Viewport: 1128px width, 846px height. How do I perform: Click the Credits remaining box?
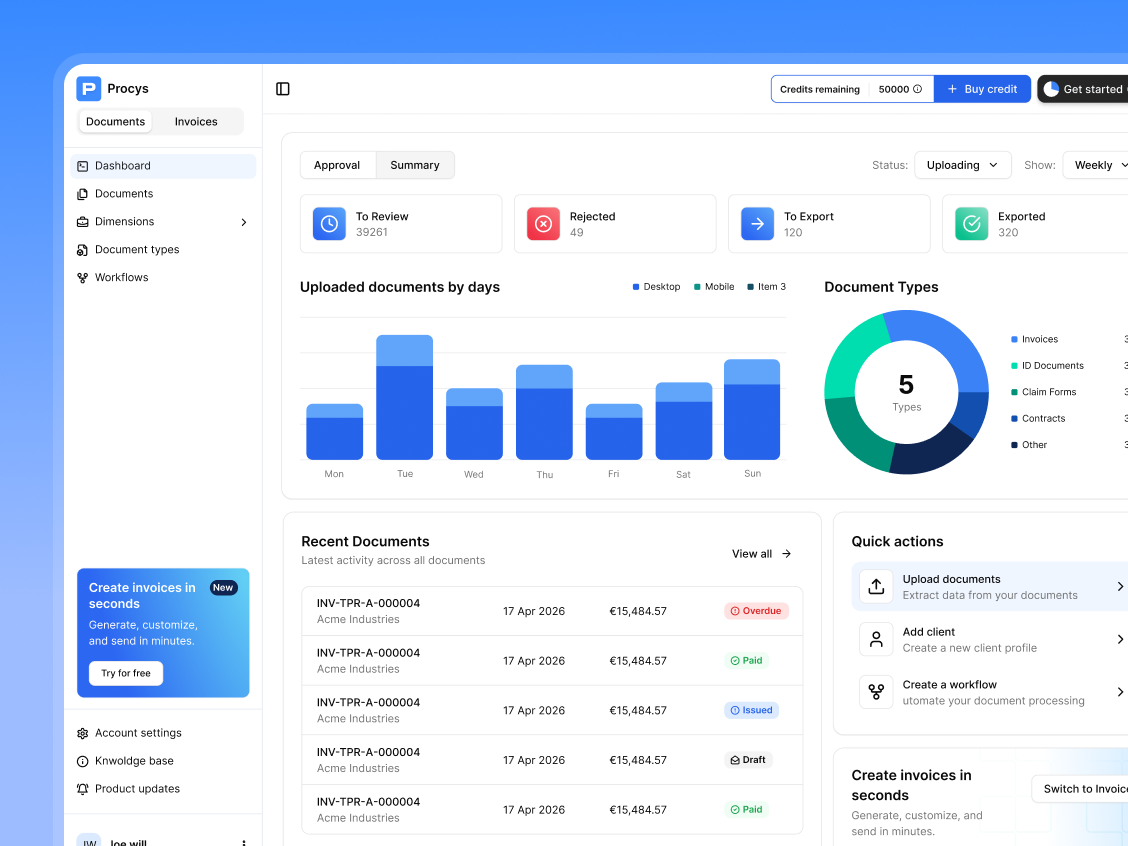click(852, 89)
